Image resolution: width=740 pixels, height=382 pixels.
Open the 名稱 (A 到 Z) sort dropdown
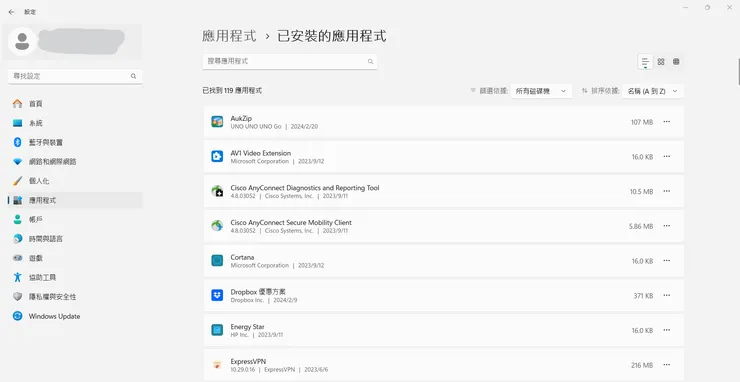653,91
